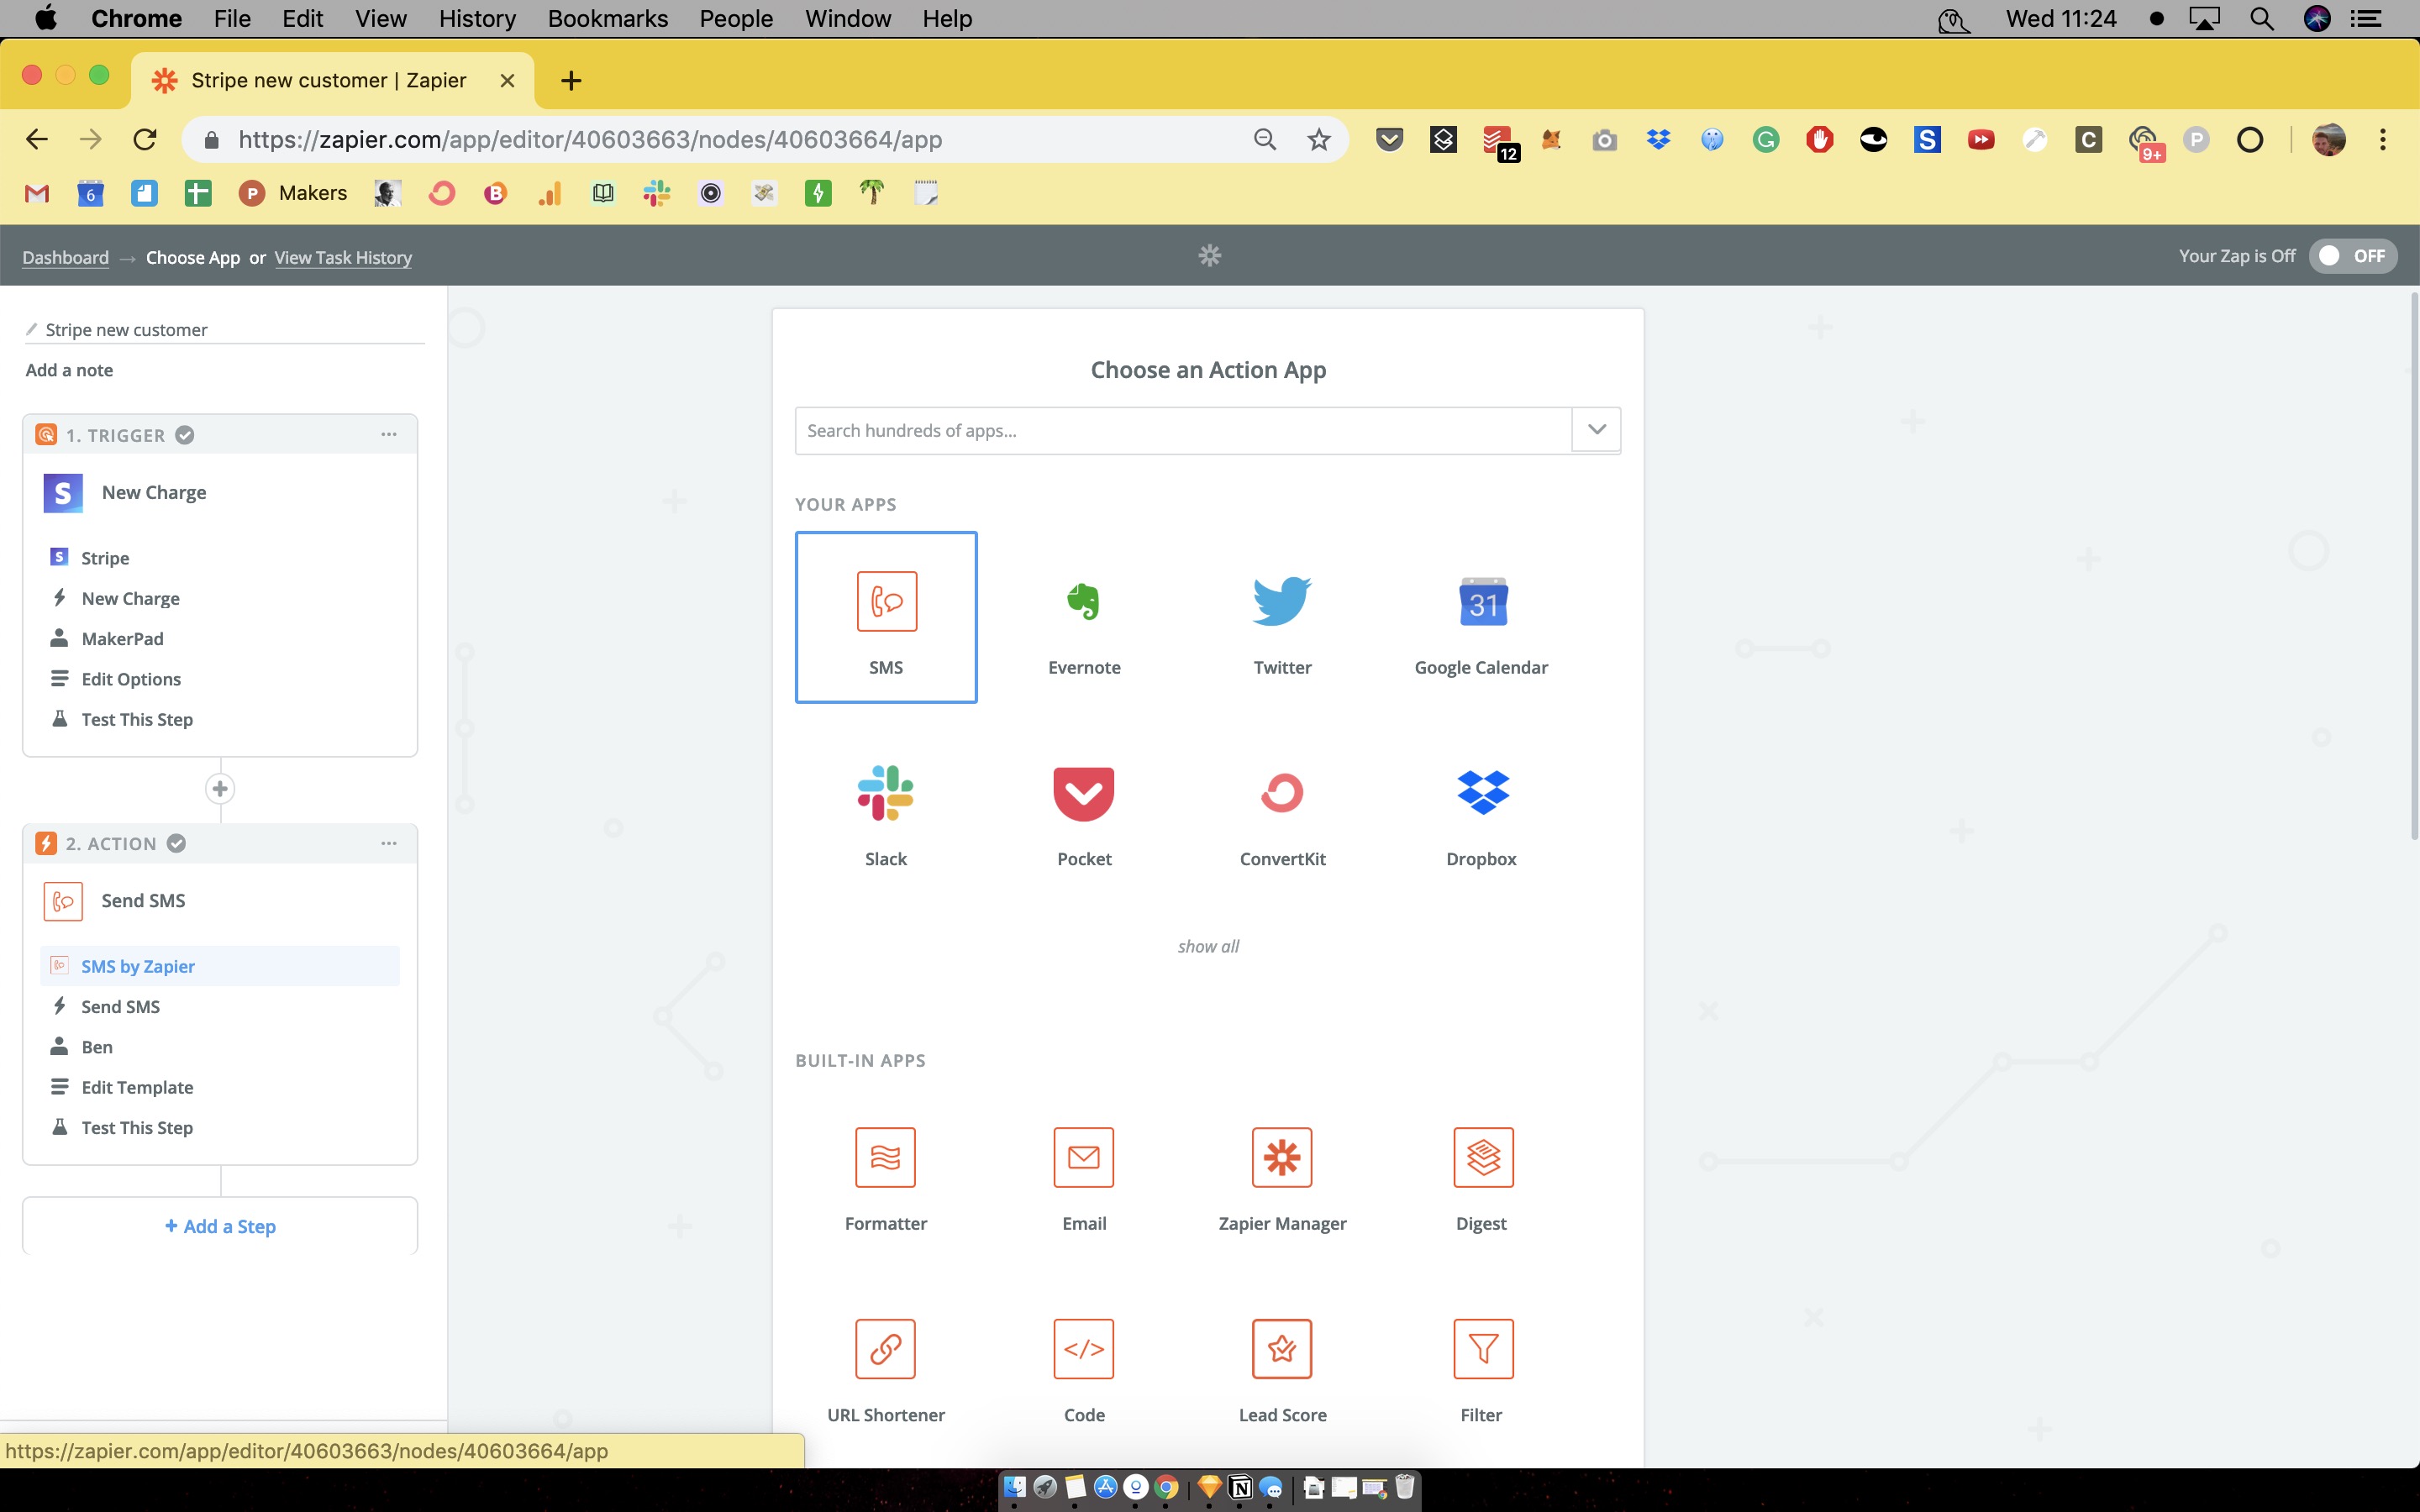Bookmark page with star icon
The height and width of the screenshot is (1512, 2420).
coord(1319,140)
